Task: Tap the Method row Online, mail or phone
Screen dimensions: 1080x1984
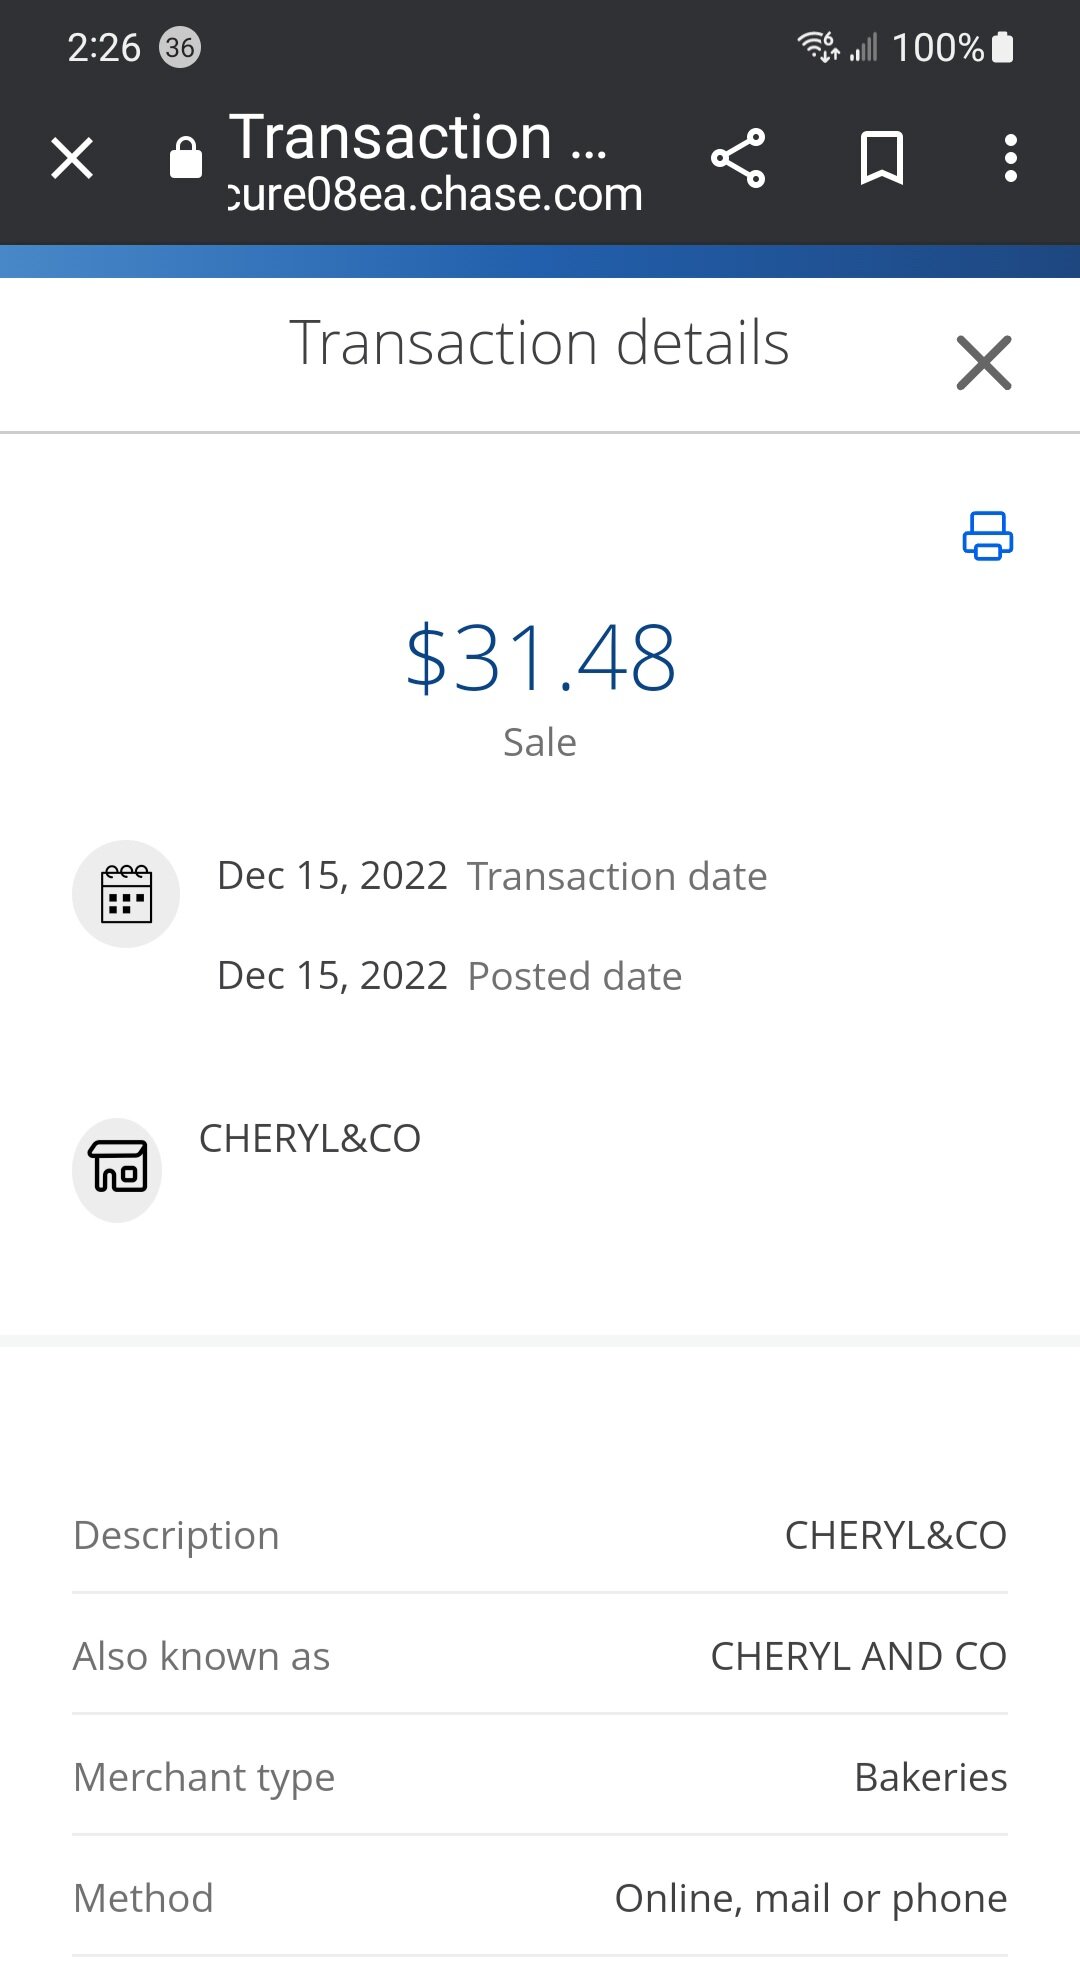Action: pyautogui.click(x=540, y=1898)
